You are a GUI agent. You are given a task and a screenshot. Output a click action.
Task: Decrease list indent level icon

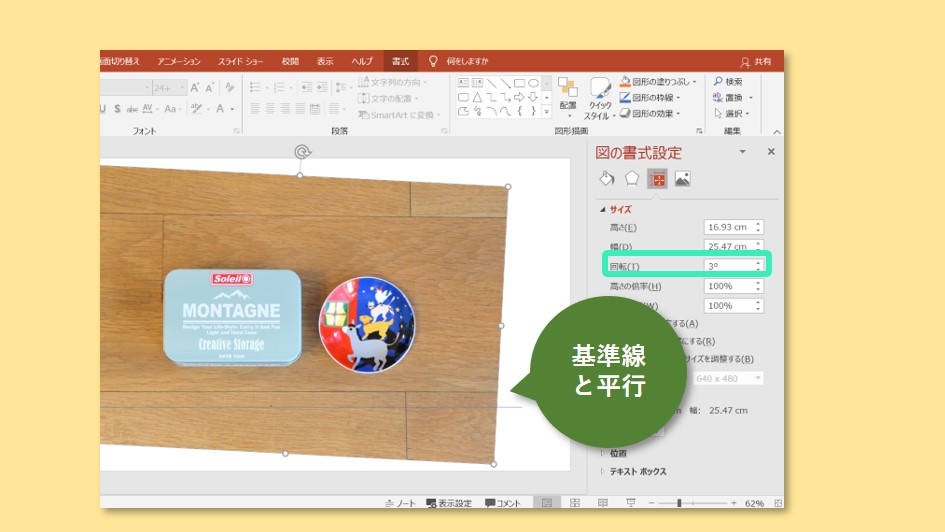point(307,88)
